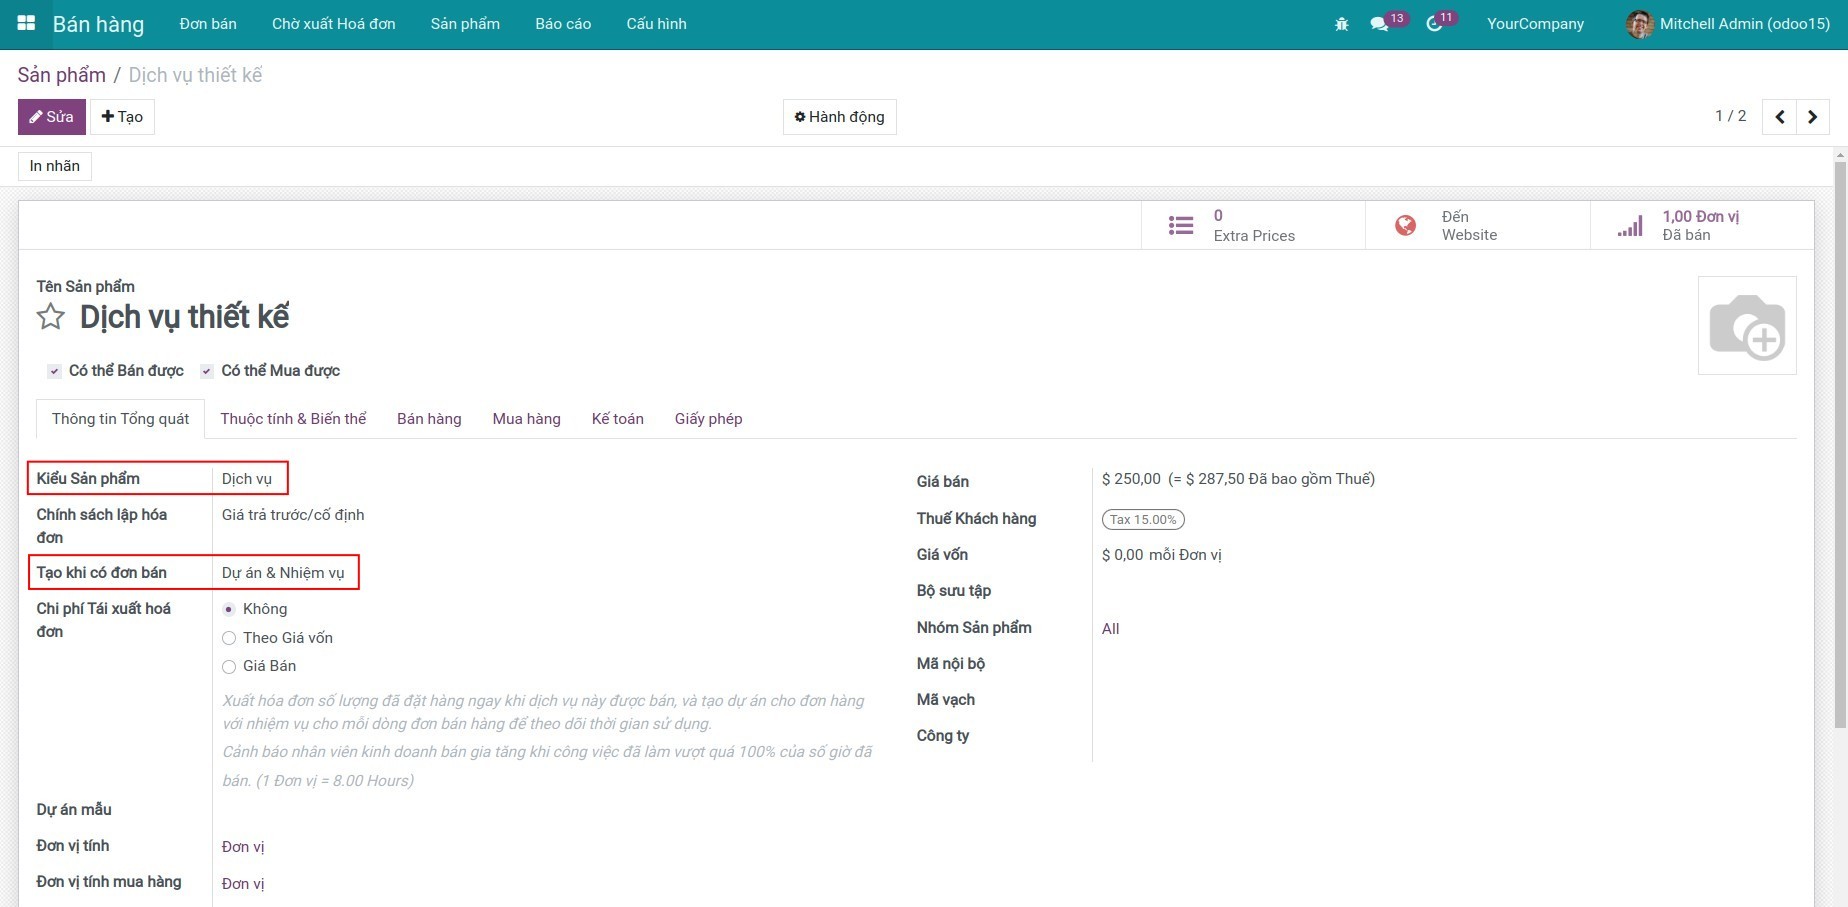This screenshot has height=907, width=1848.
Task: Expand the 'Cấu hình' menu
Action: (x=656, y=24)
